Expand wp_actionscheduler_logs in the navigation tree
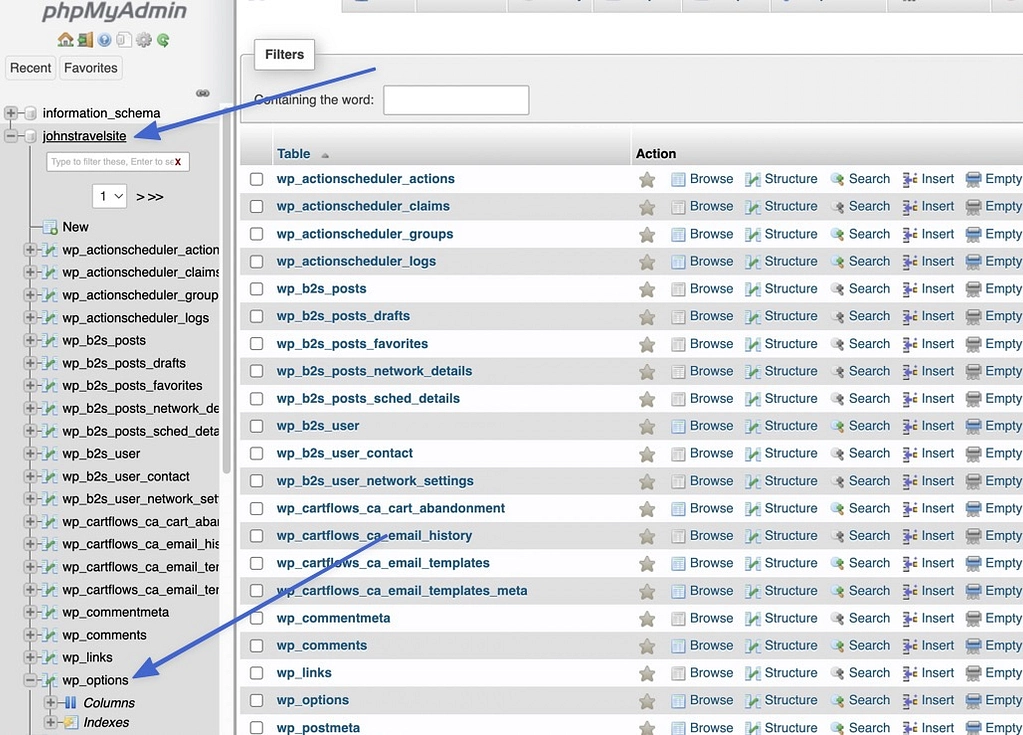 click(x=30, y=318)
